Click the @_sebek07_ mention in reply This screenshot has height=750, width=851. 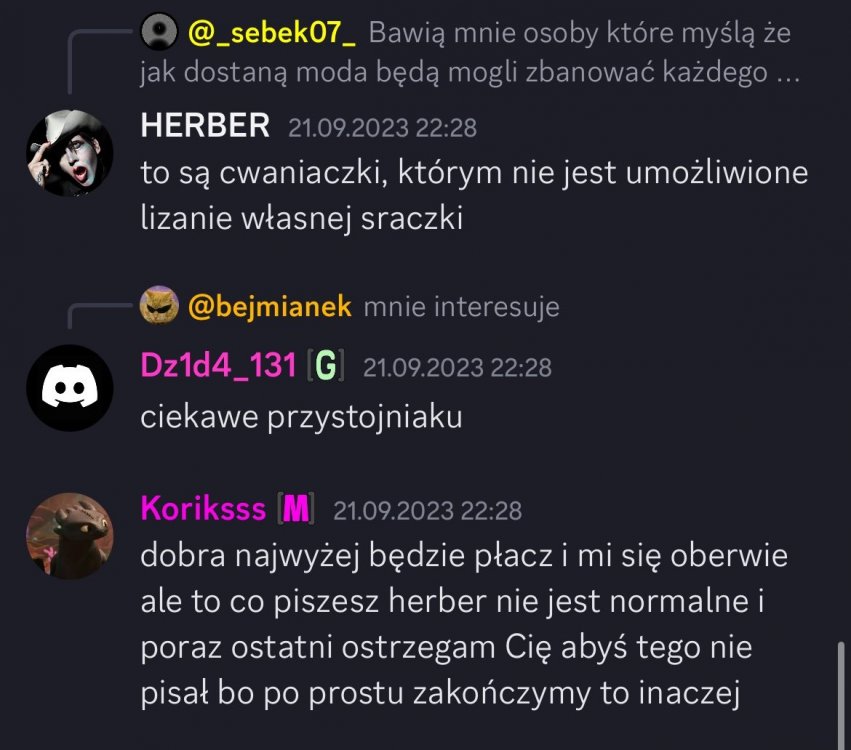point(272,33)
